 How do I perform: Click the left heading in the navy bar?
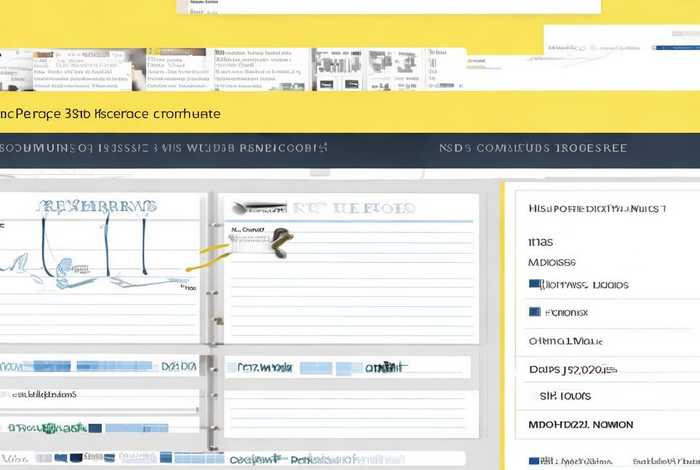click(164, 148)
